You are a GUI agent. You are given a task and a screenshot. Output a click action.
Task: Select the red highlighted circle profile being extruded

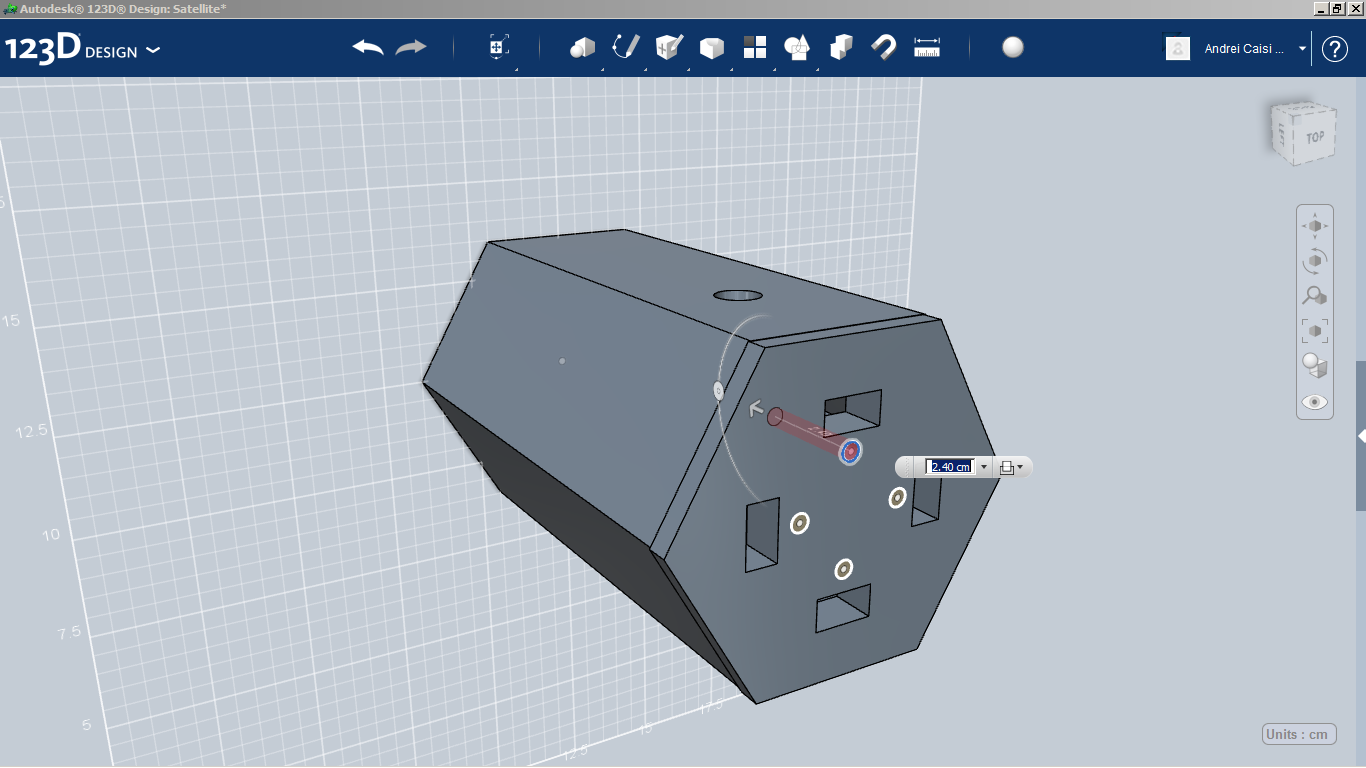850,451
